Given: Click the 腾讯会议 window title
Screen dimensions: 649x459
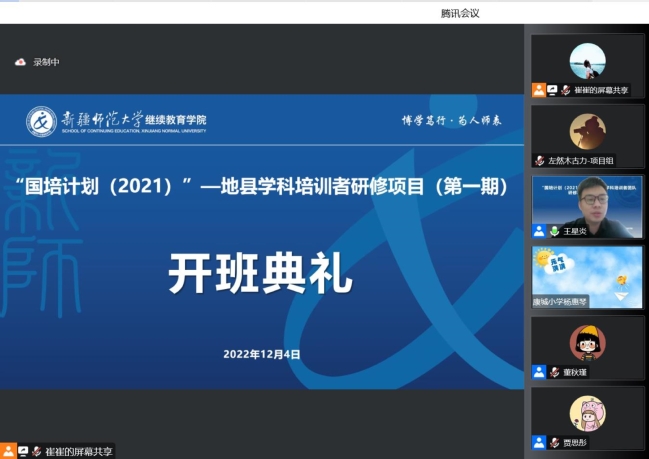Looking at the screenshot, I should coord(460,12).
